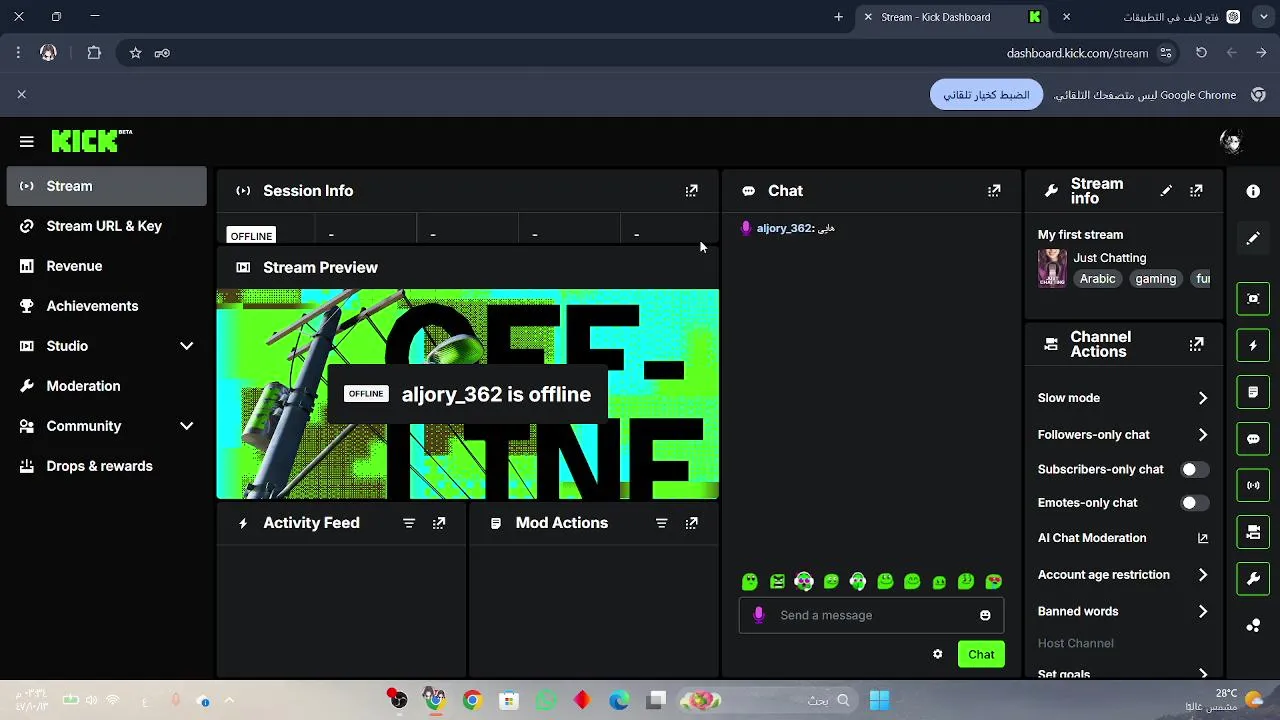
Task: Toggle Chat bubble widget in right rail
Action: pos(1253,439)
